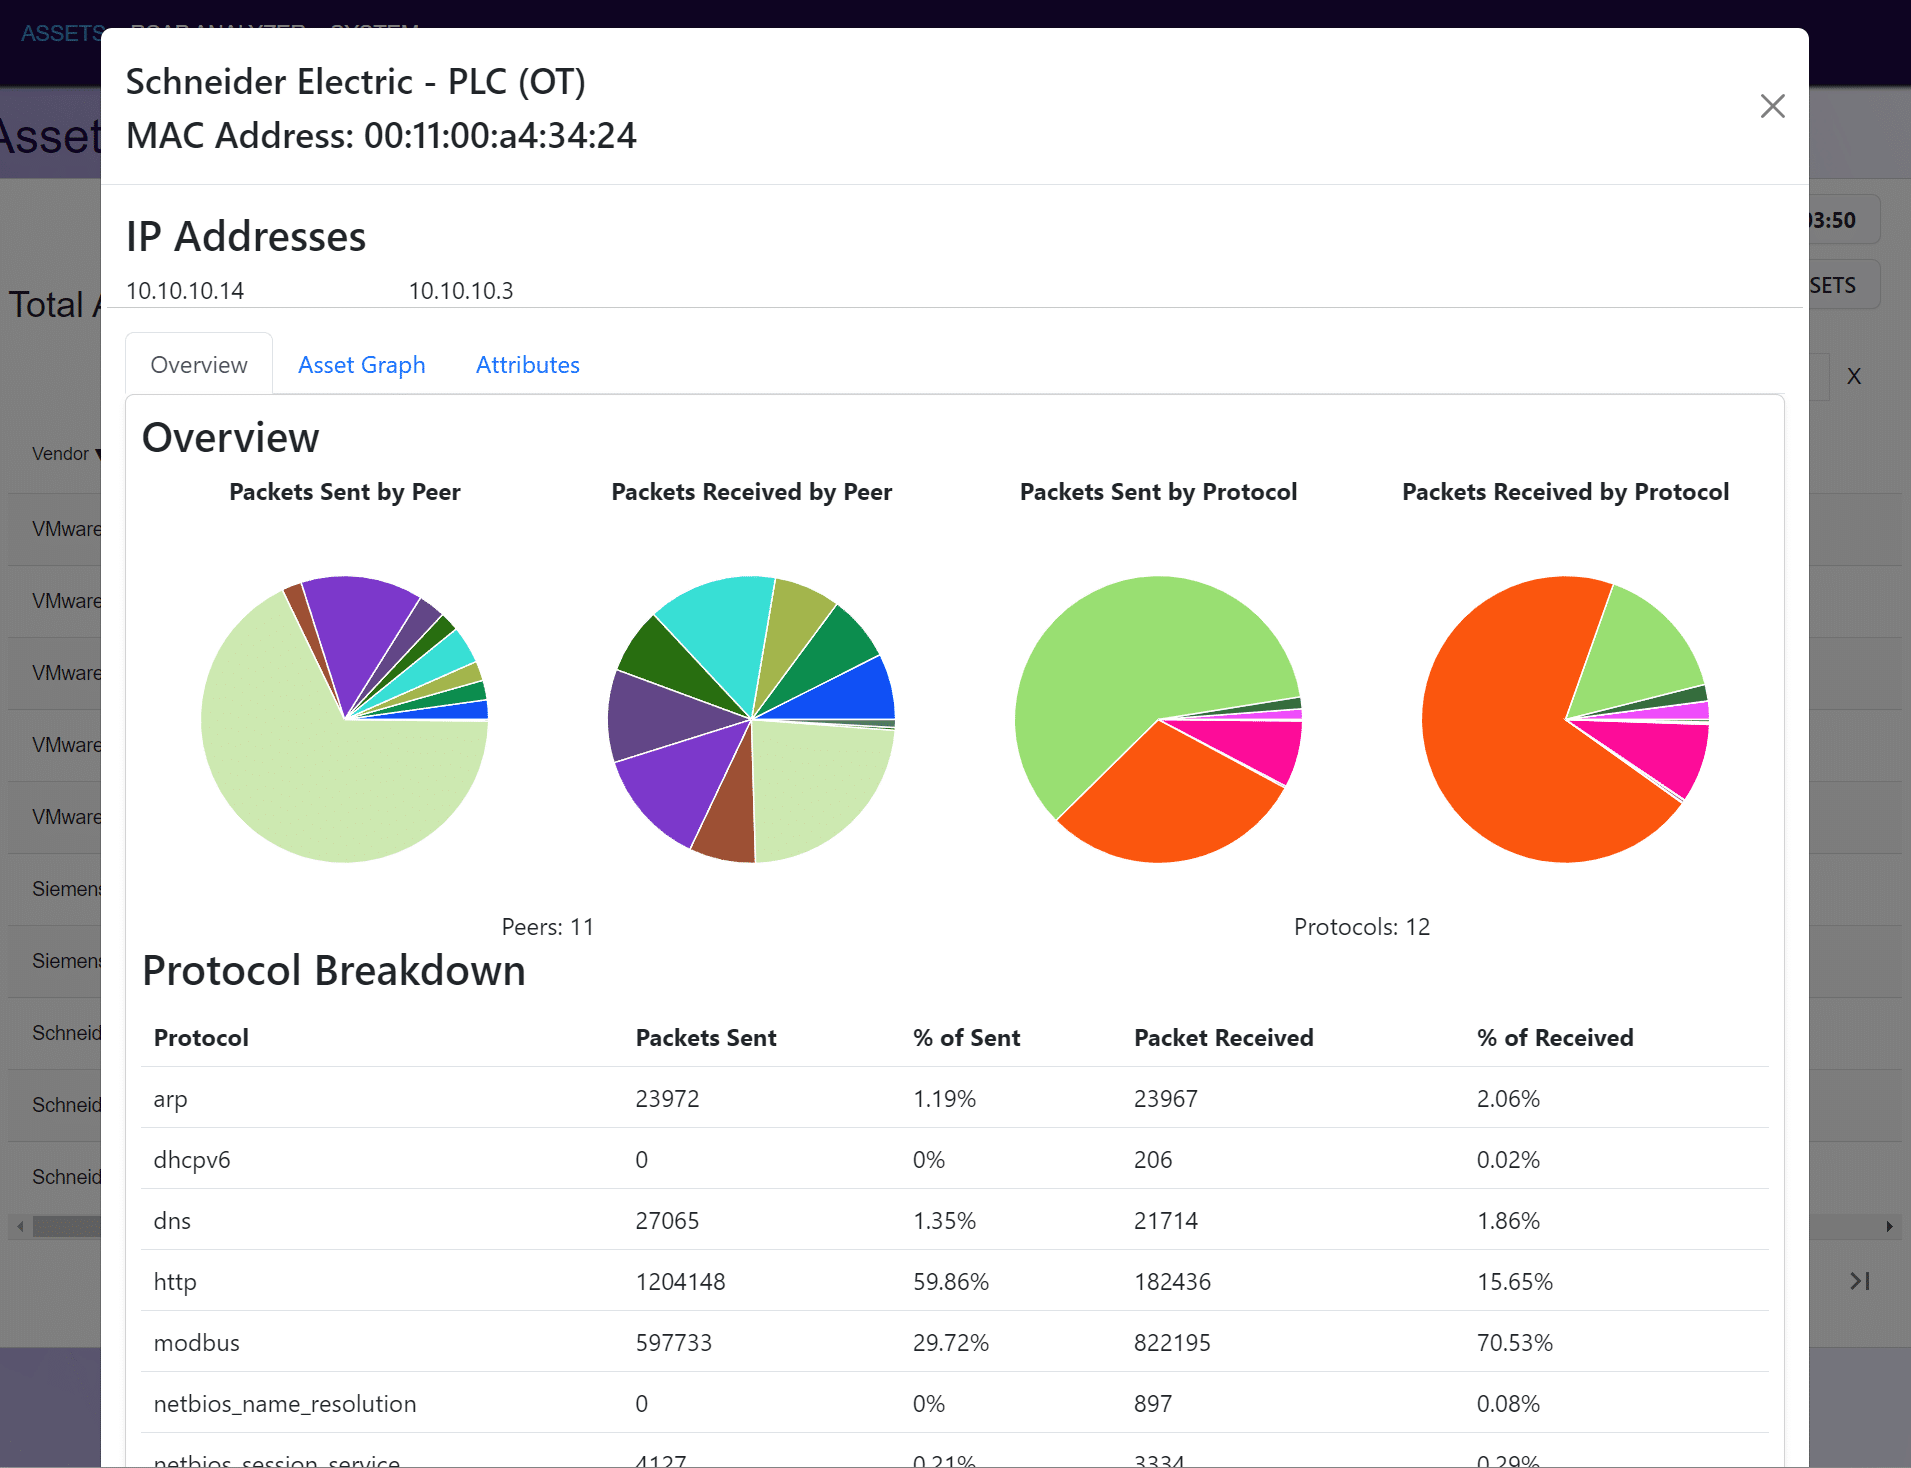
Task: Click the left scroll arrow of background scrollbar
Action: (x=21, y=1226)
